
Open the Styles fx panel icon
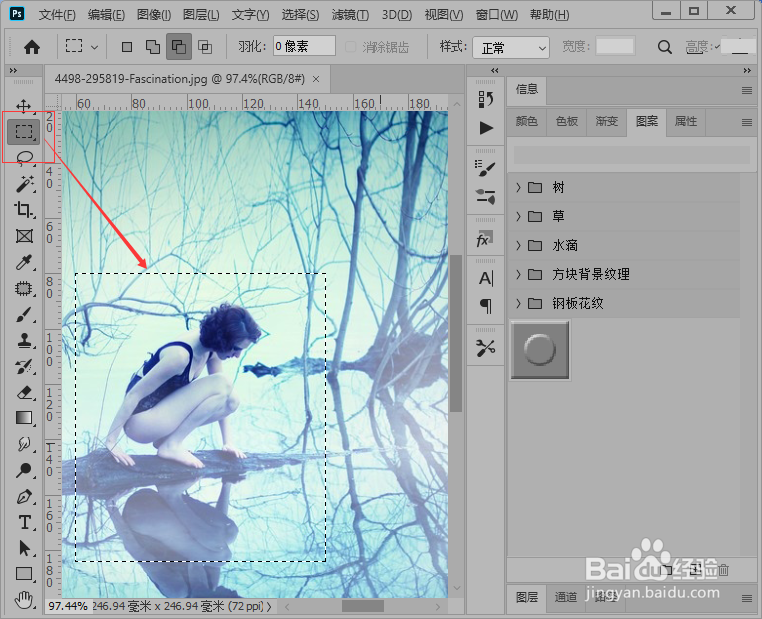(484, 240)
